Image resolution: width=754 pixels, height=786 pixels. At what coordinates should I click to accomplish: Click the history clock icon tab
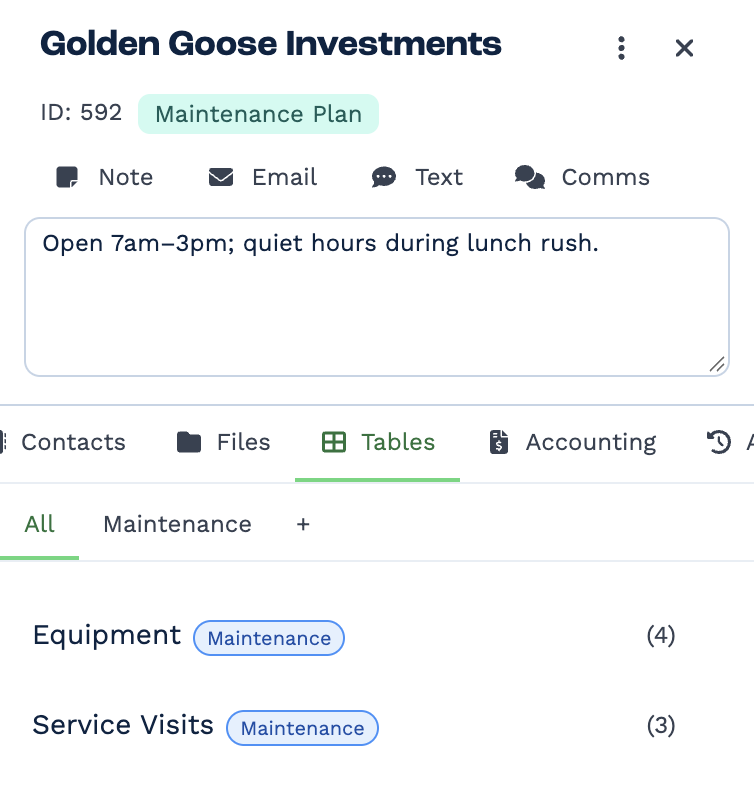719,443
